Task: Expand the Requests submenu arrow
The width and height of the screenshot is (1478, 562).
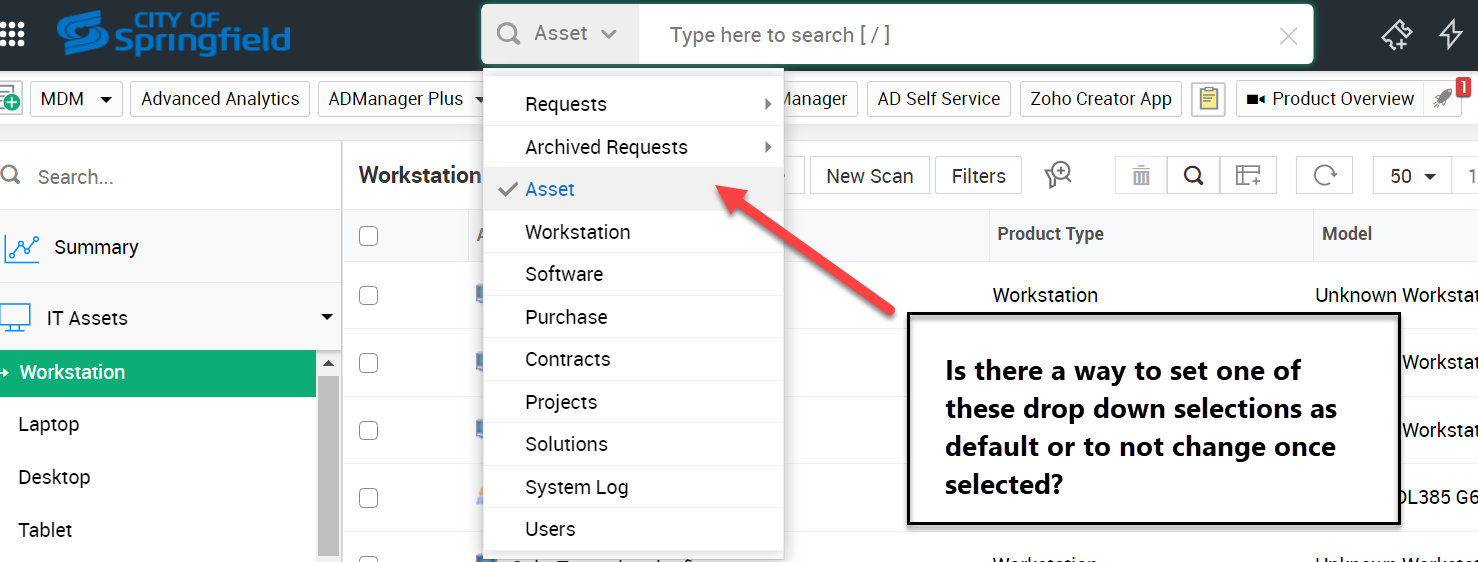Action: 768,104
